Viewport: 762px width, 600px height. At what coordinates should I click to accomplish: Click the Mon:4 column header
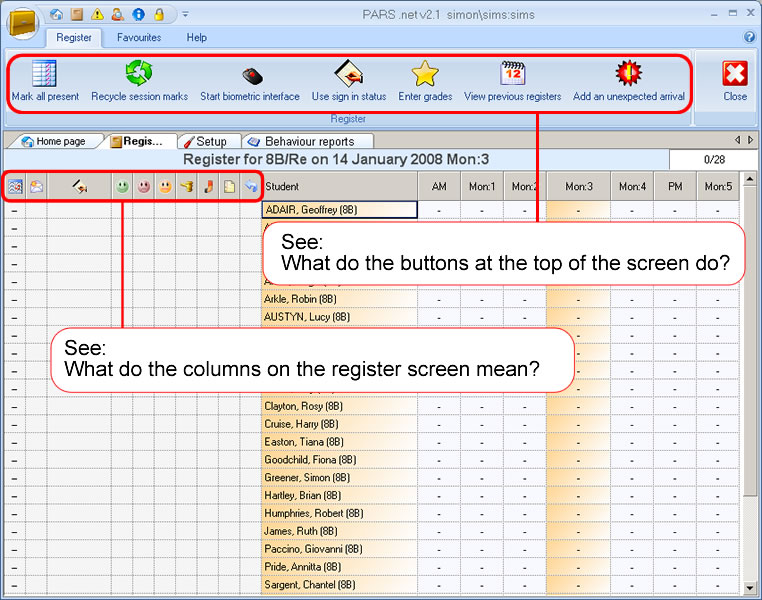[x=632, y=186]
